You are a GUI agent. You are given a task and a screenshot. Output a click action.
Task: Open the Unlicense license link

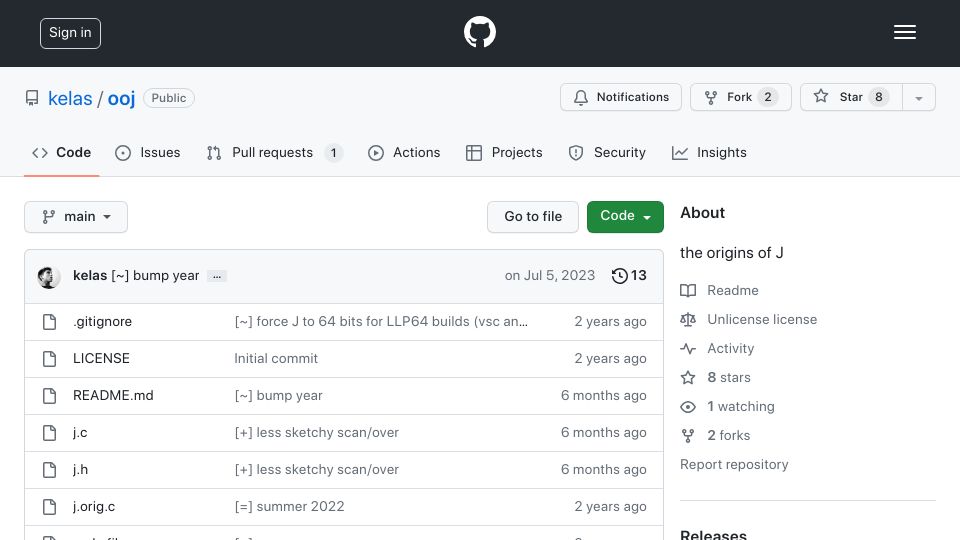point(762,320)
